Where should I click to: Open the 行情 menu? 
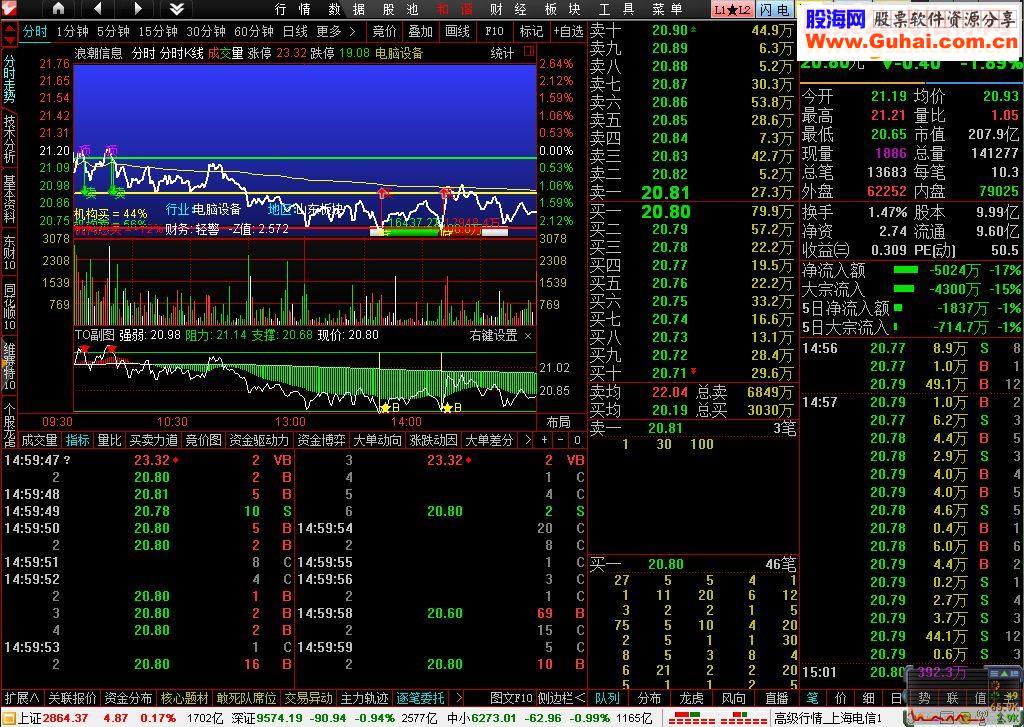pos(292,9)
